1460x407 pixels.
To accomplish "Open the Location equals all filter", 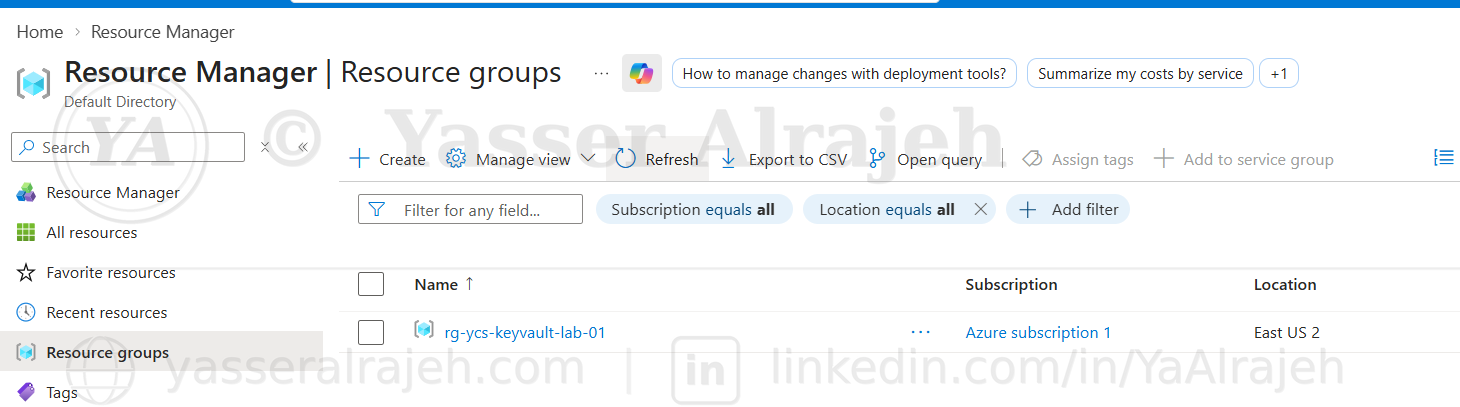I will point(887,209).
